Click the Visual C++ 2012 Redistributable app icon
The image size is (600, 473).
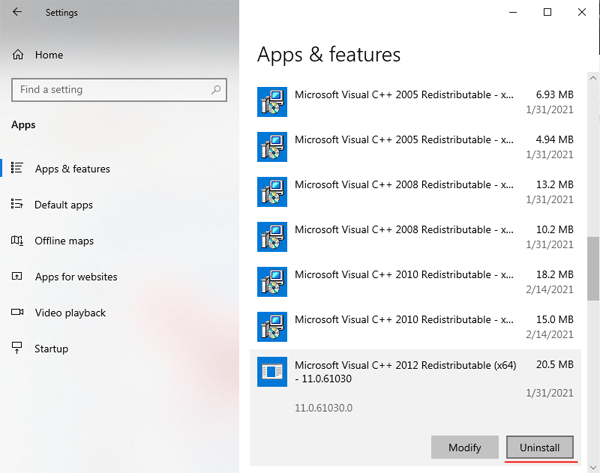click(272, 372)
